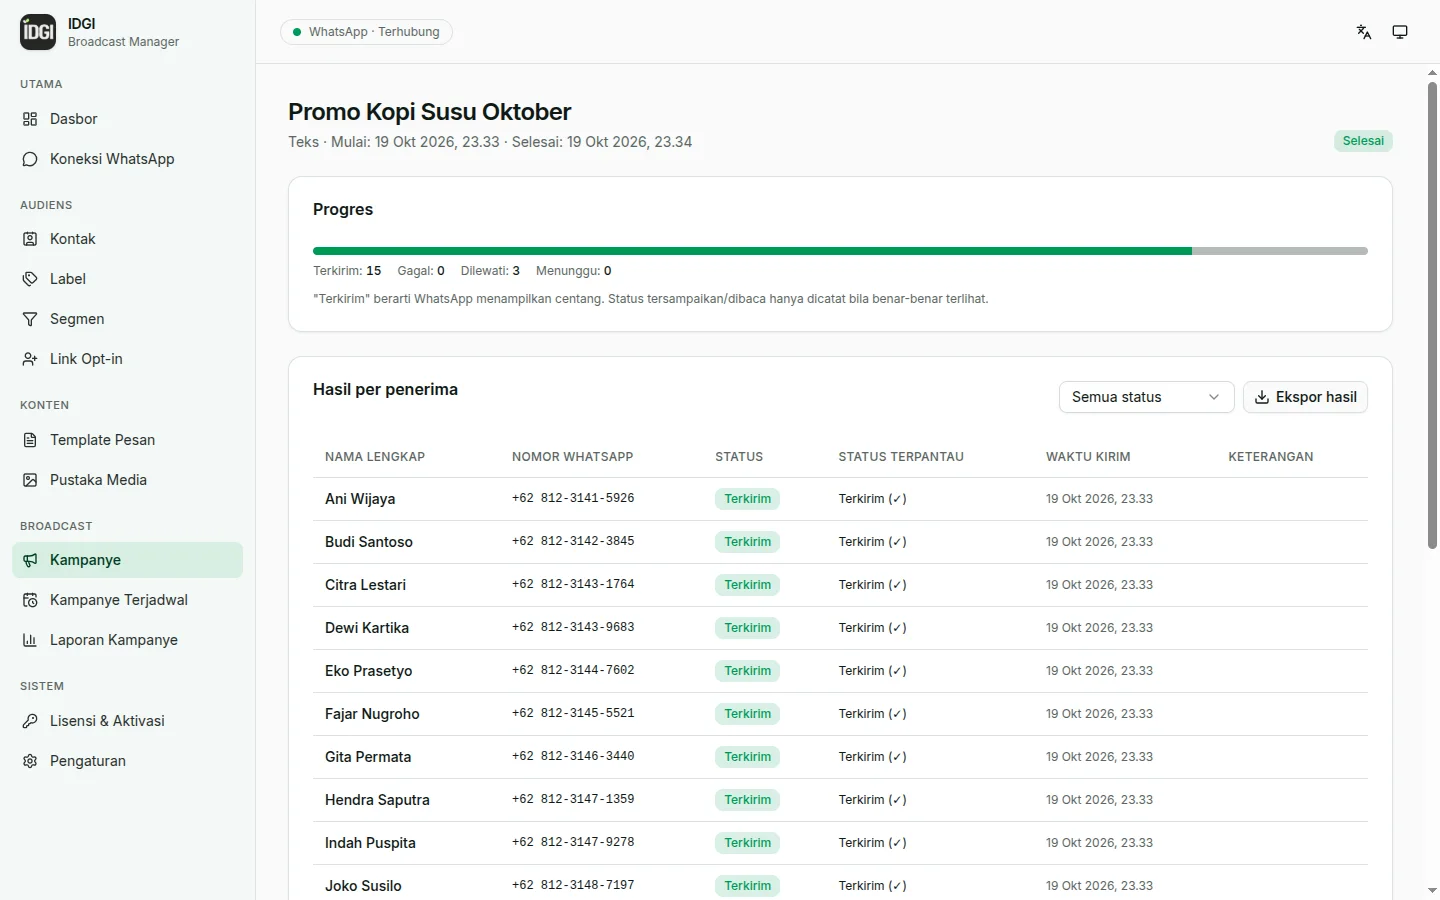
Task: Toggle the display theme monitor icon
Action: 1400,32
